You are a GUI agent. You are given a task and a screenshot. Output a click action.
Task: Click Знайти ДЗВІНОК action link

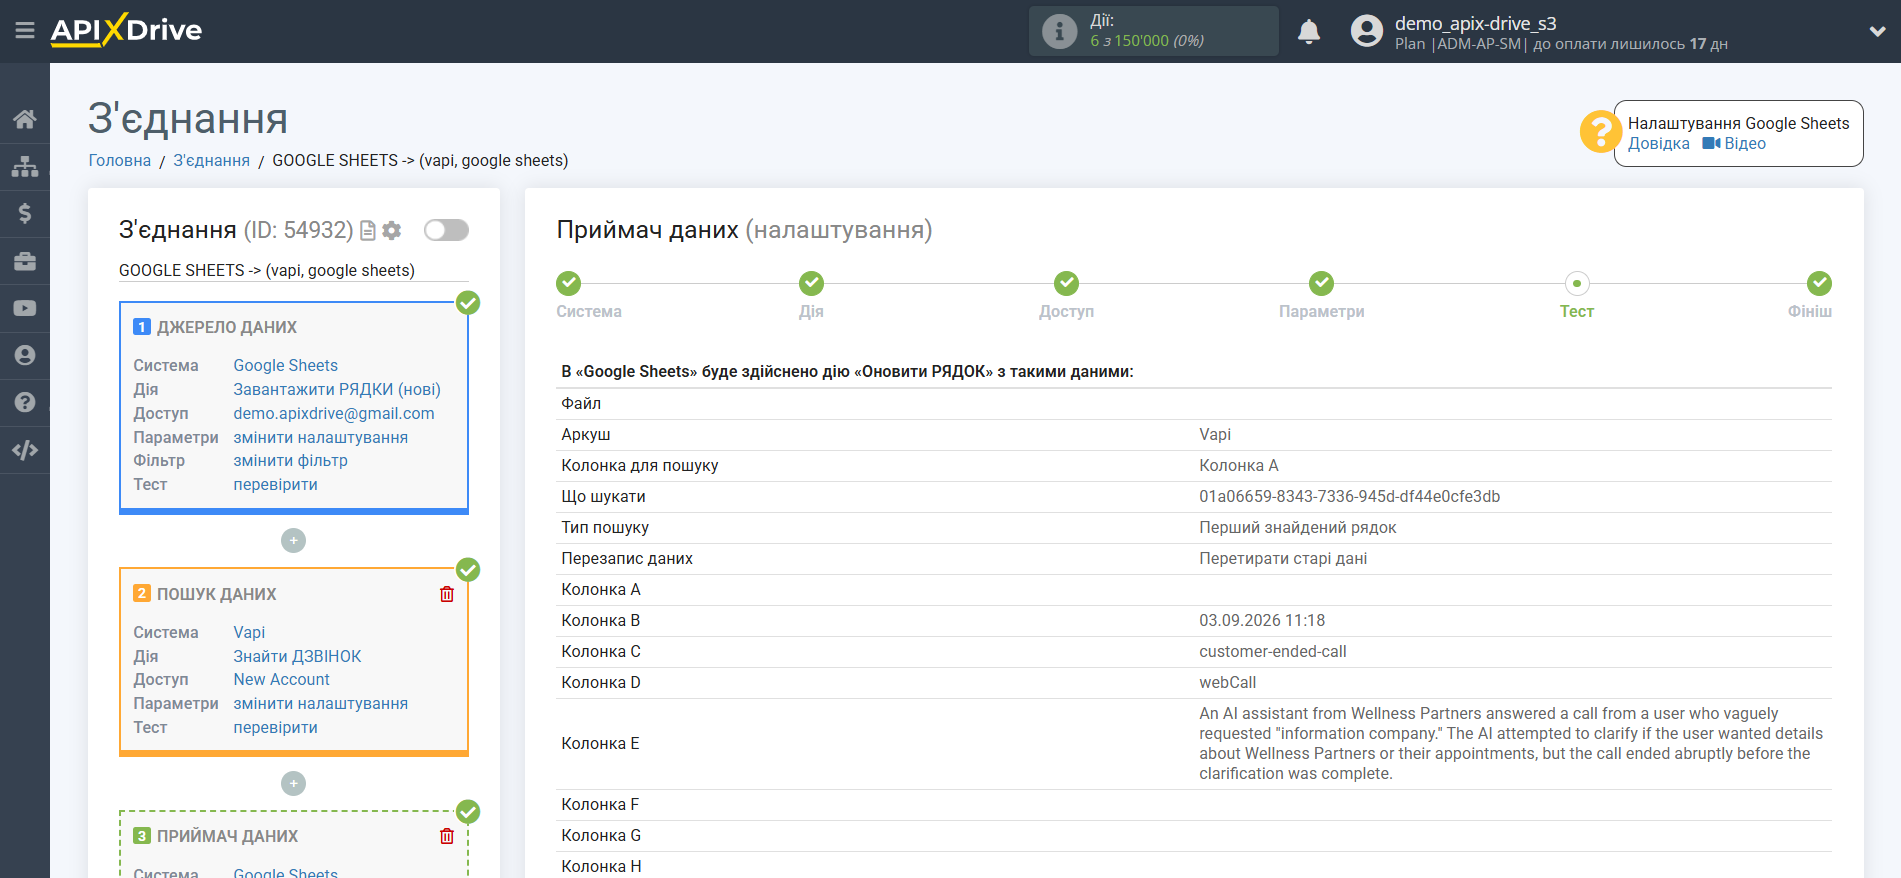(x=297, y=656)
